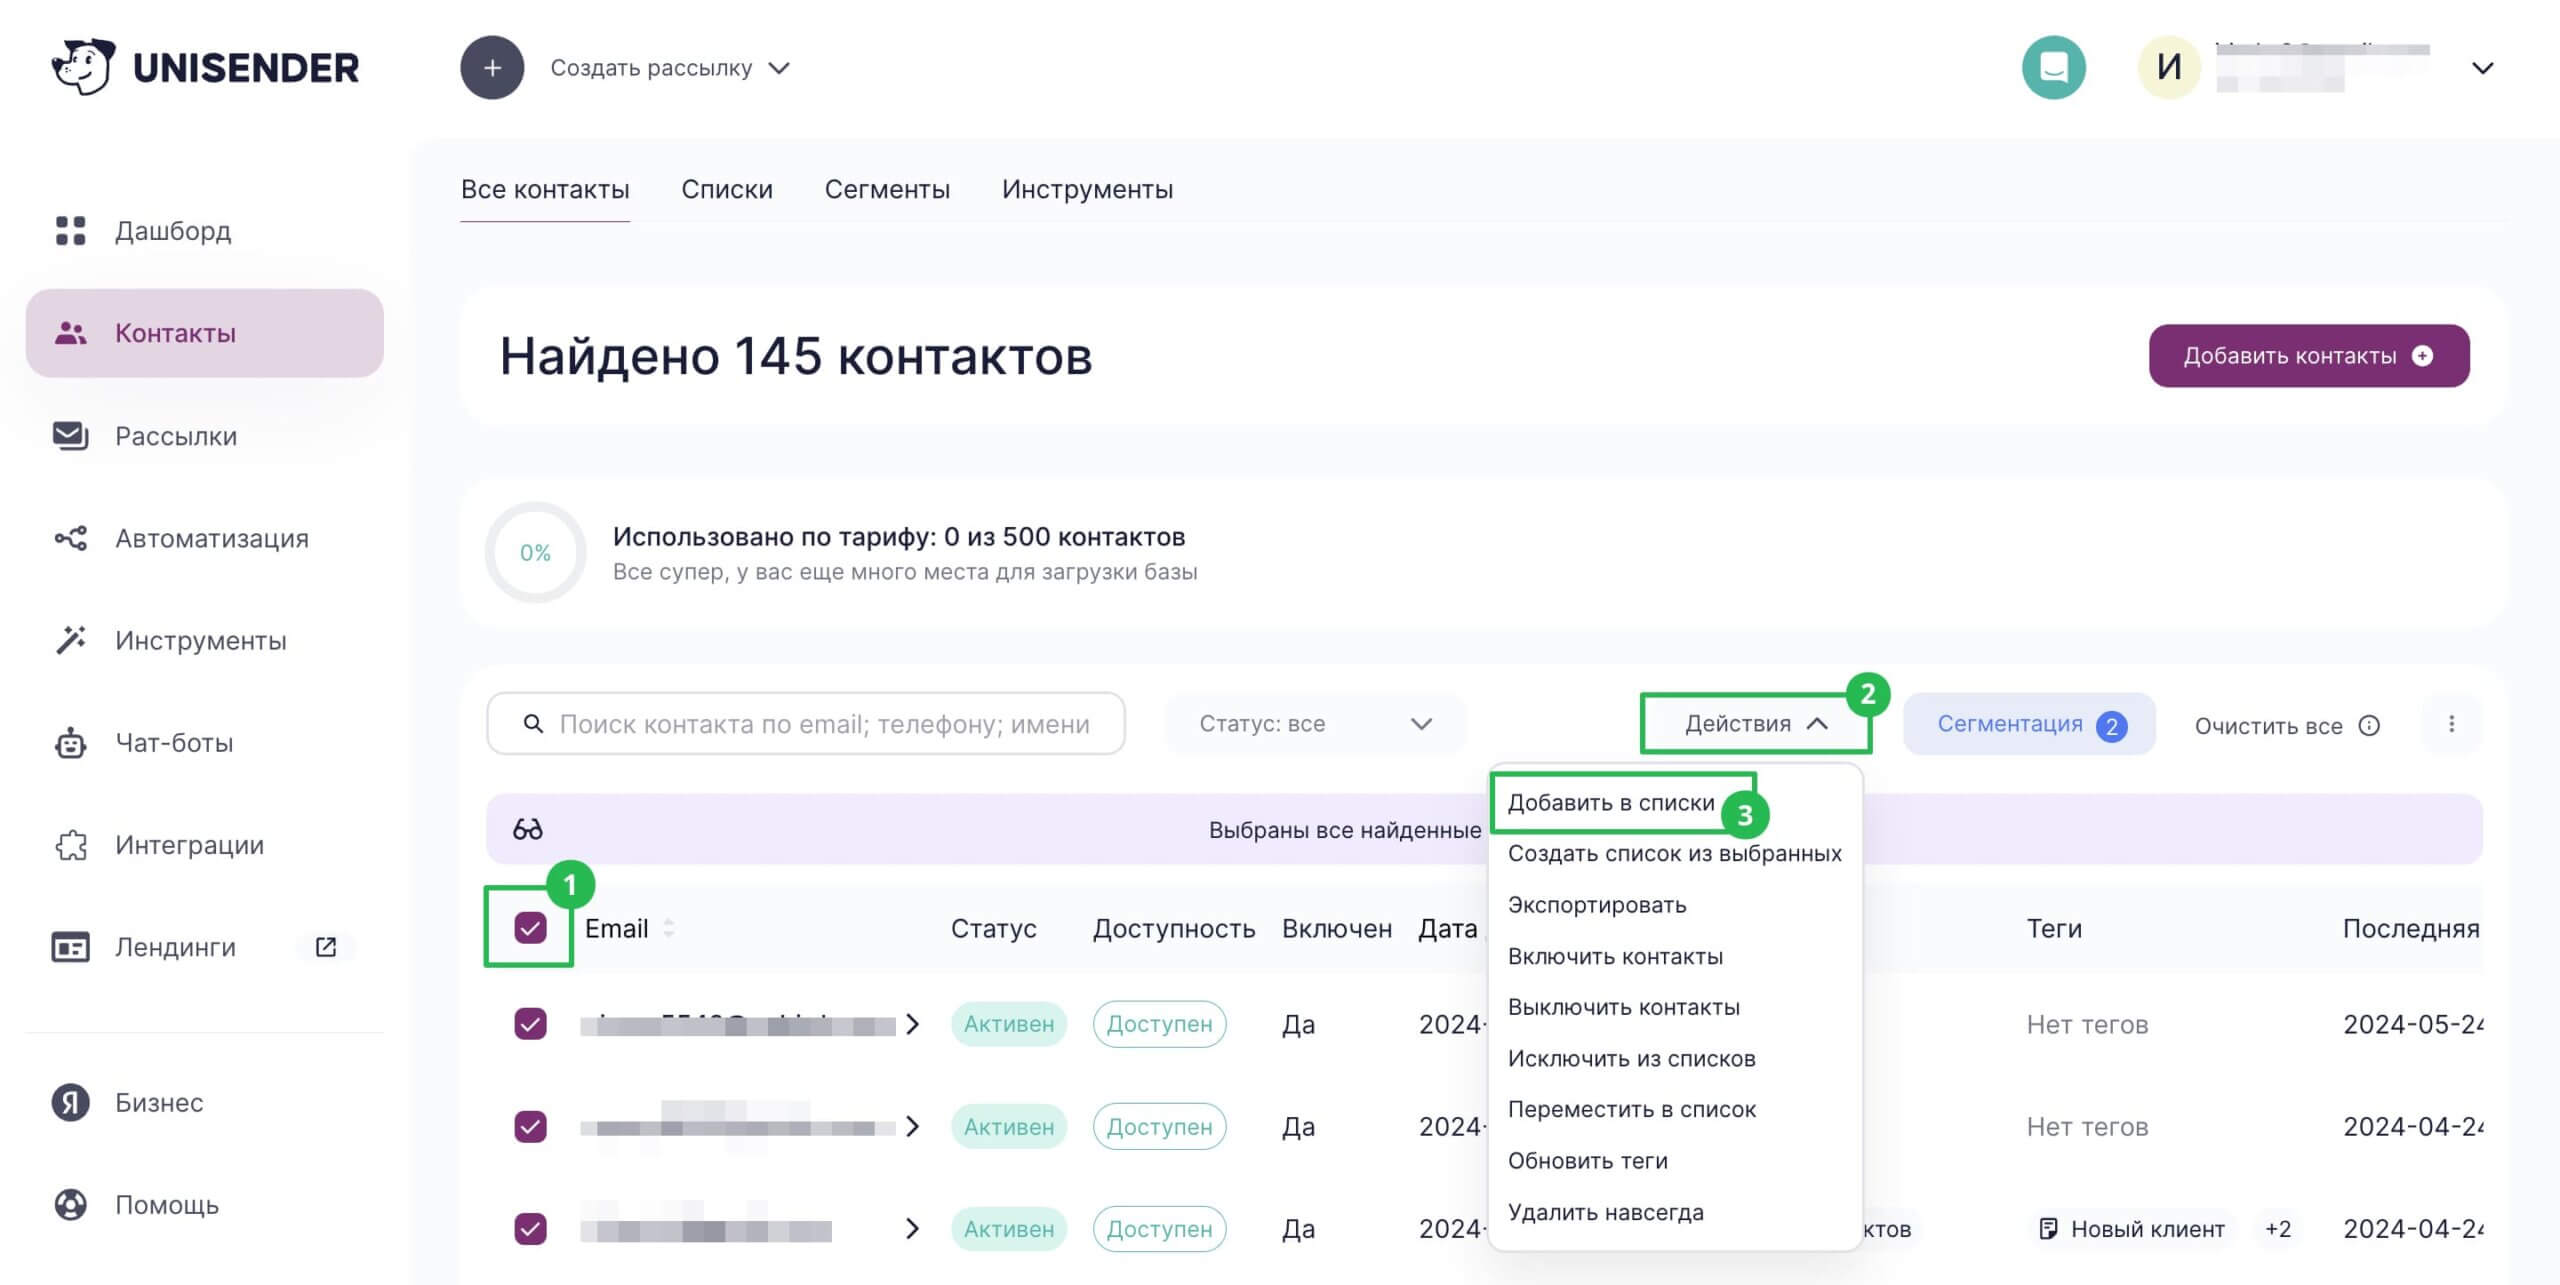Click the Лендинги page icon

coord(70,947)
